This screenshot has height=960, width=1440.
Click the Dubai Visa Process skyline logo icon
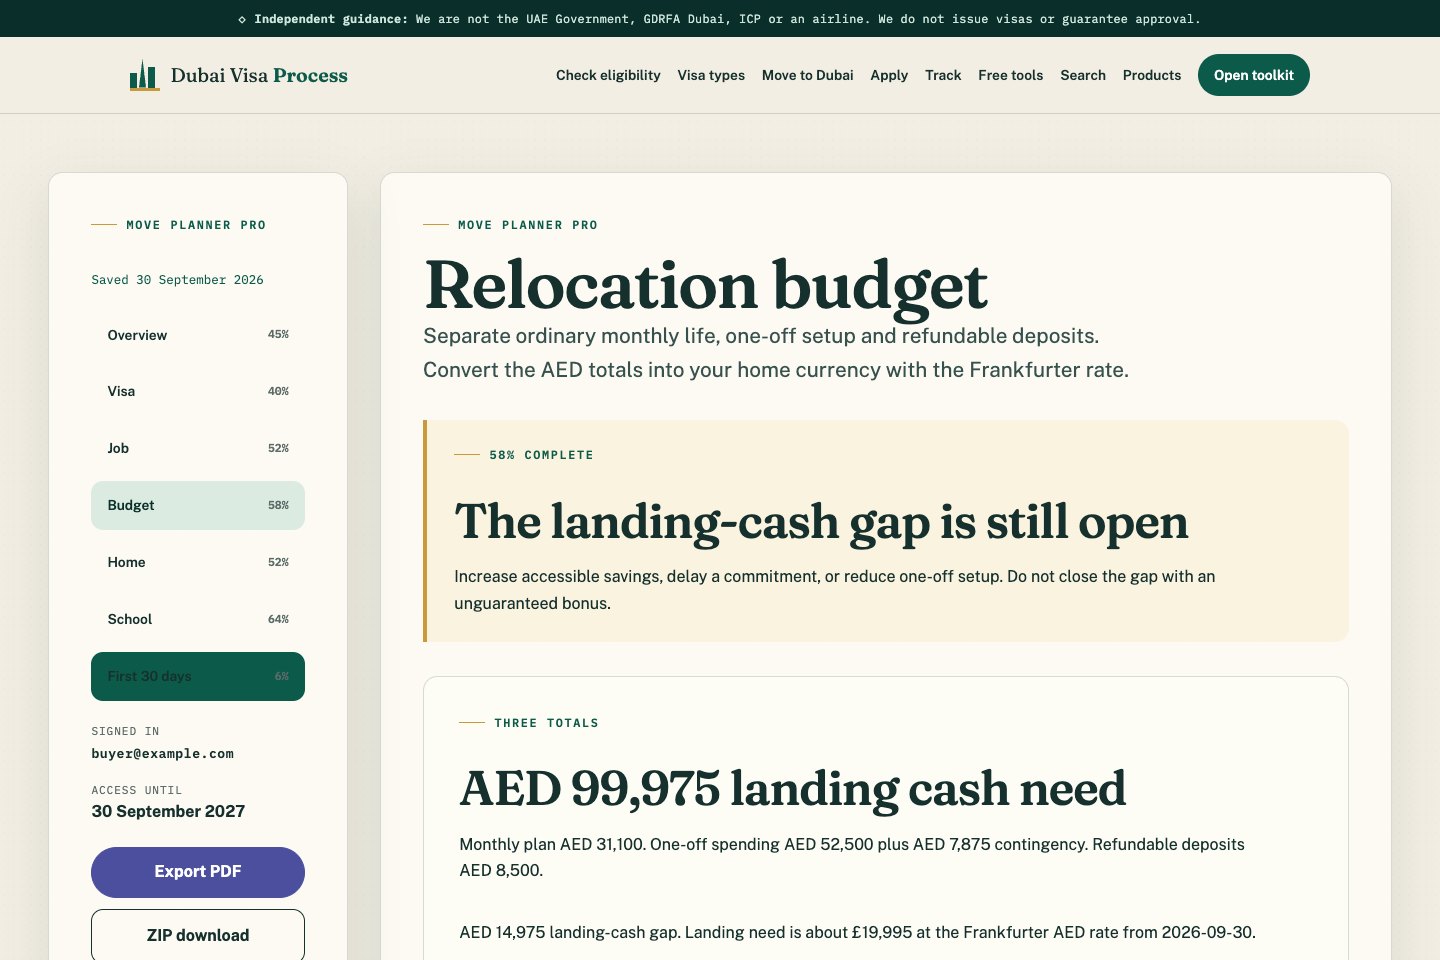(x=144, y=75)
